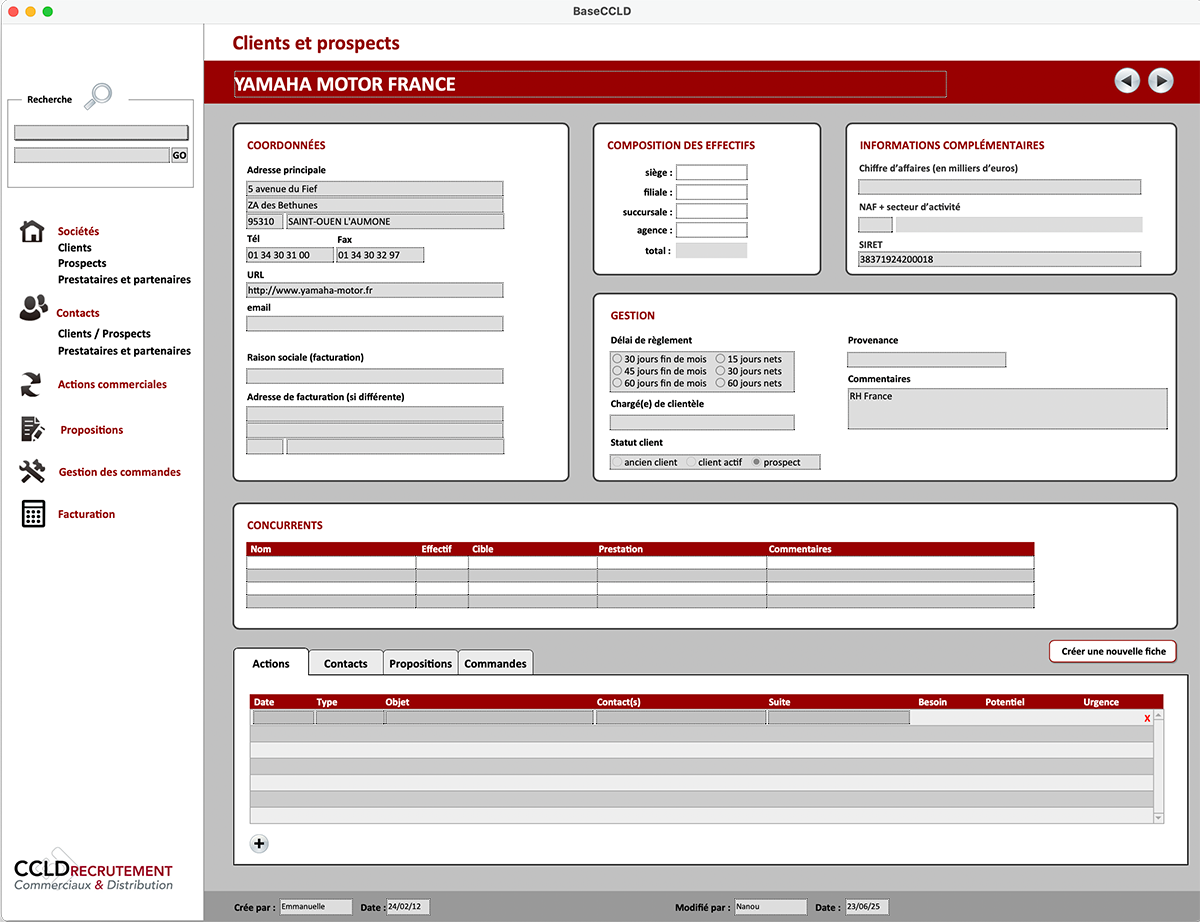
Task: Click the Commentaires box with RH France
Action: point(1007,408)
